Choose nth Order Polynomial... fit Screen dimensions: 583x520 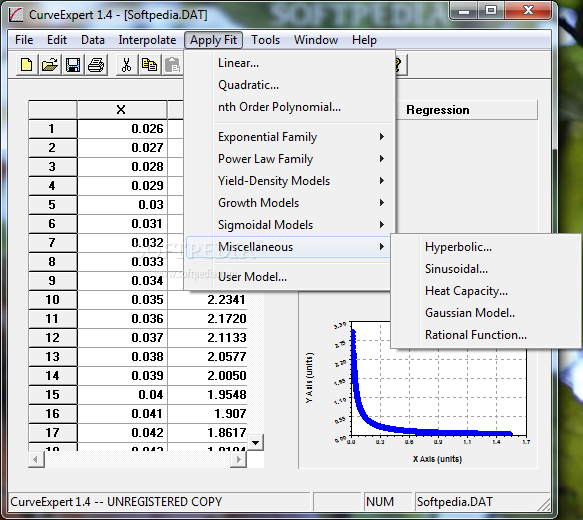coord(289,107)
